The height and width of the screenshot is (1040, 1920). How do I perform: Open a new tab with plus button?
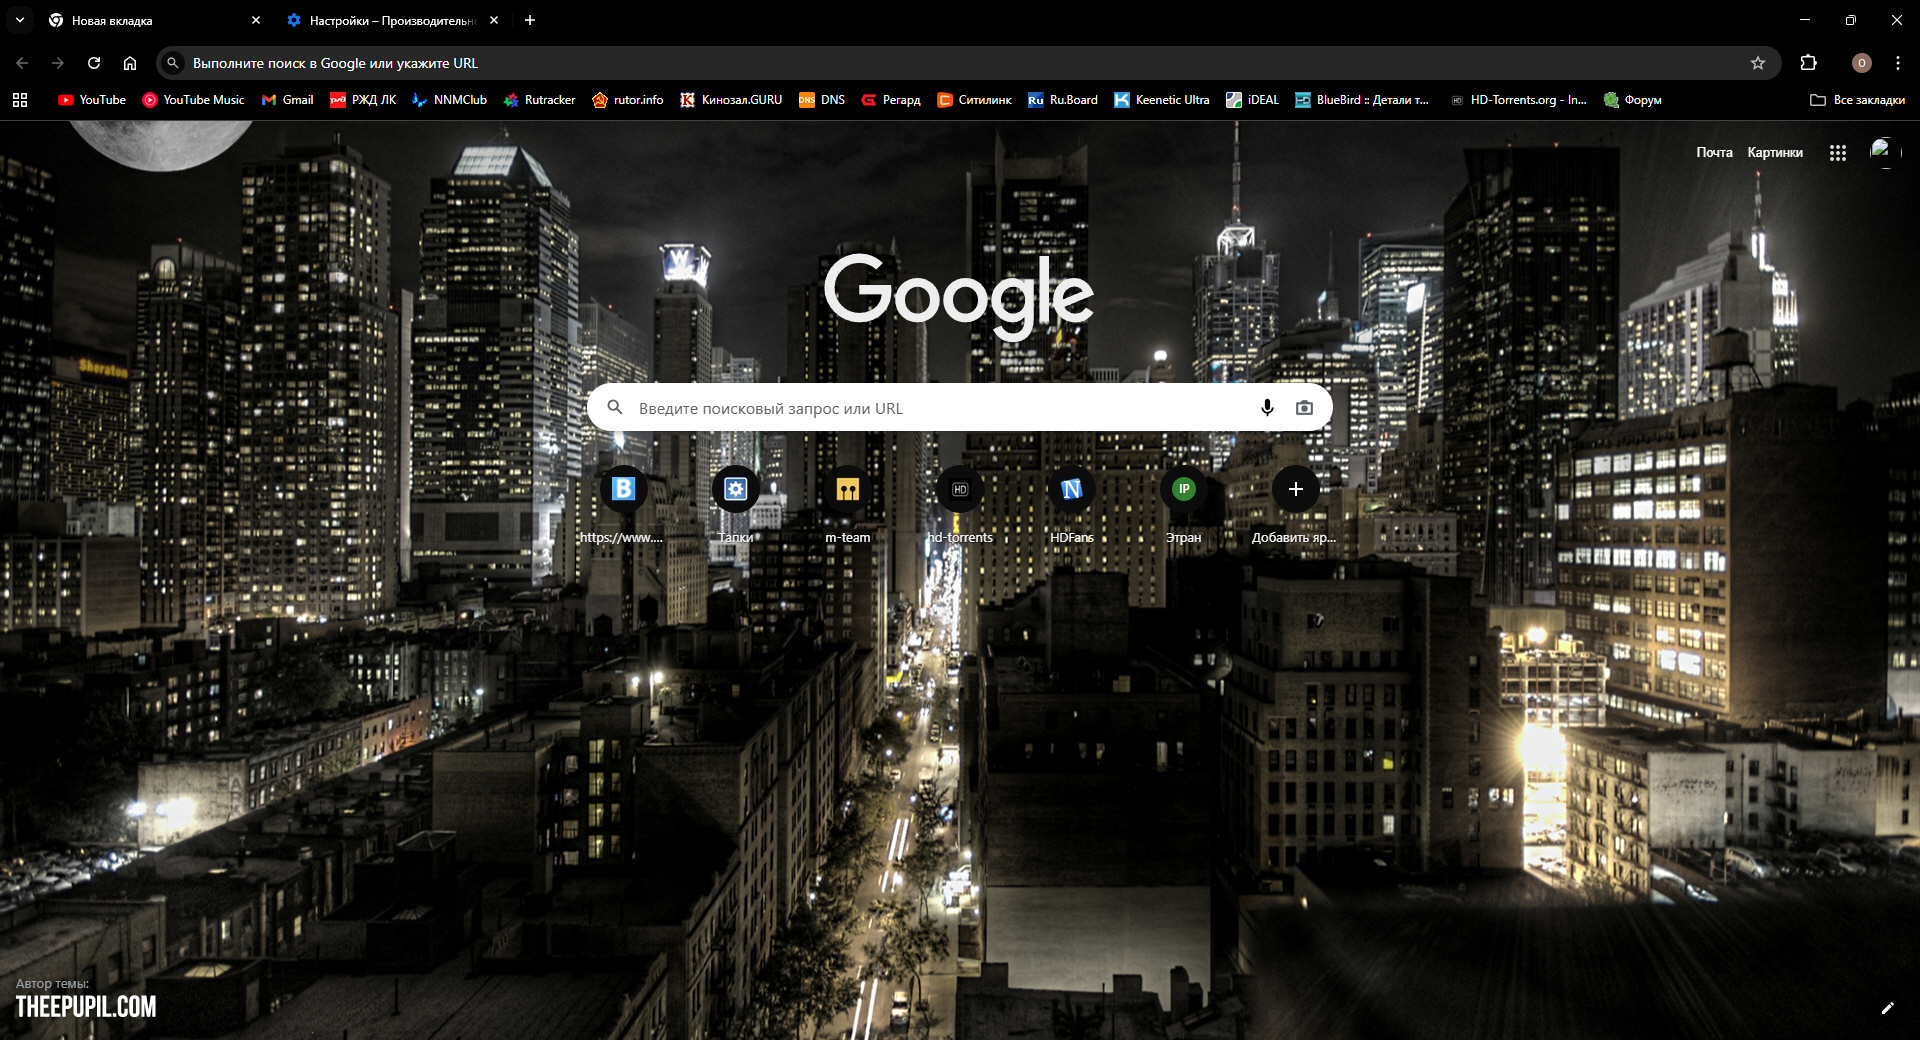click(530, 20)
